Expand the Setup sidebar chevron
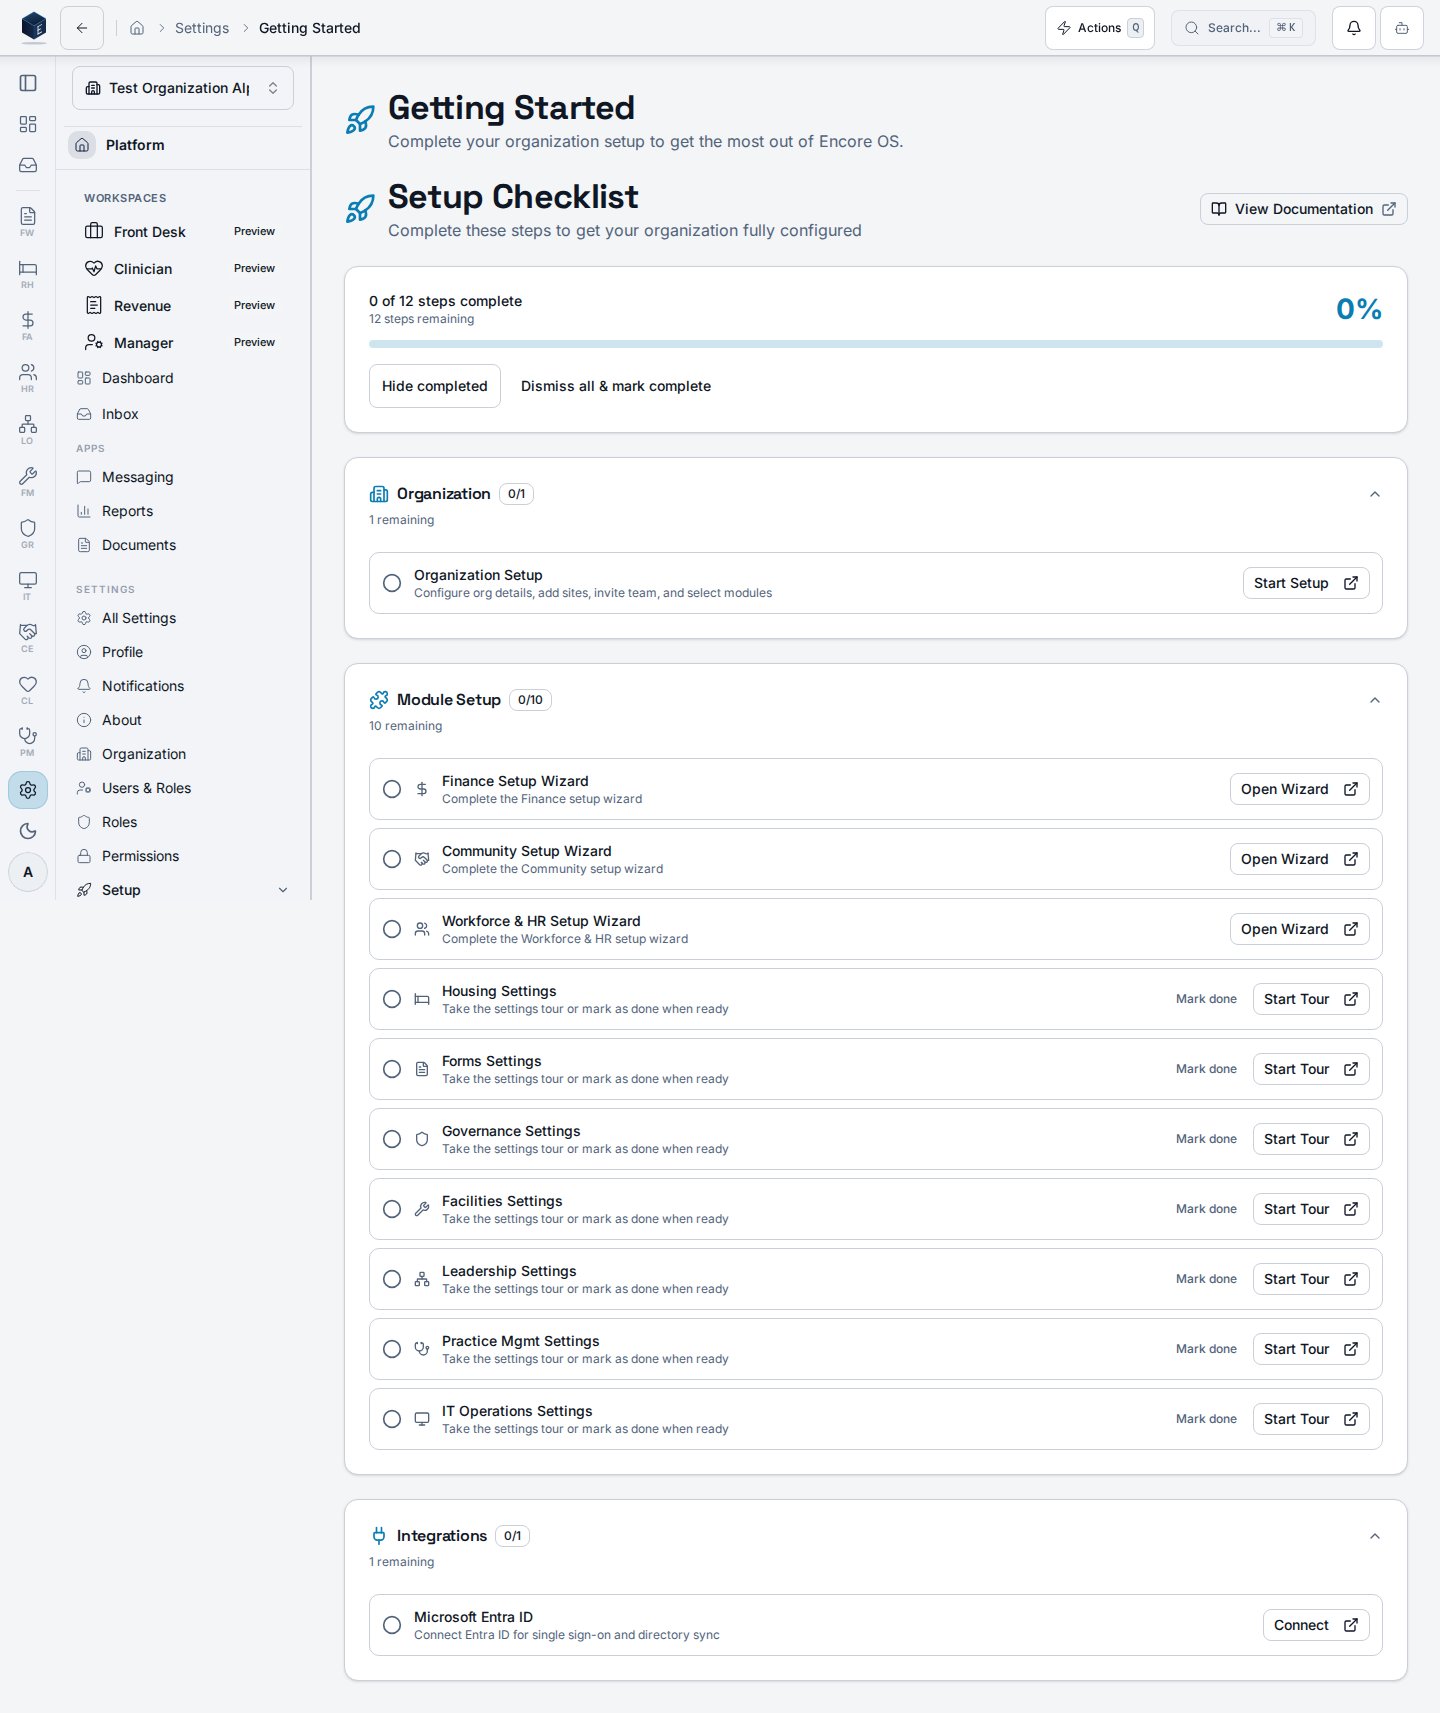 coord(283,890)
